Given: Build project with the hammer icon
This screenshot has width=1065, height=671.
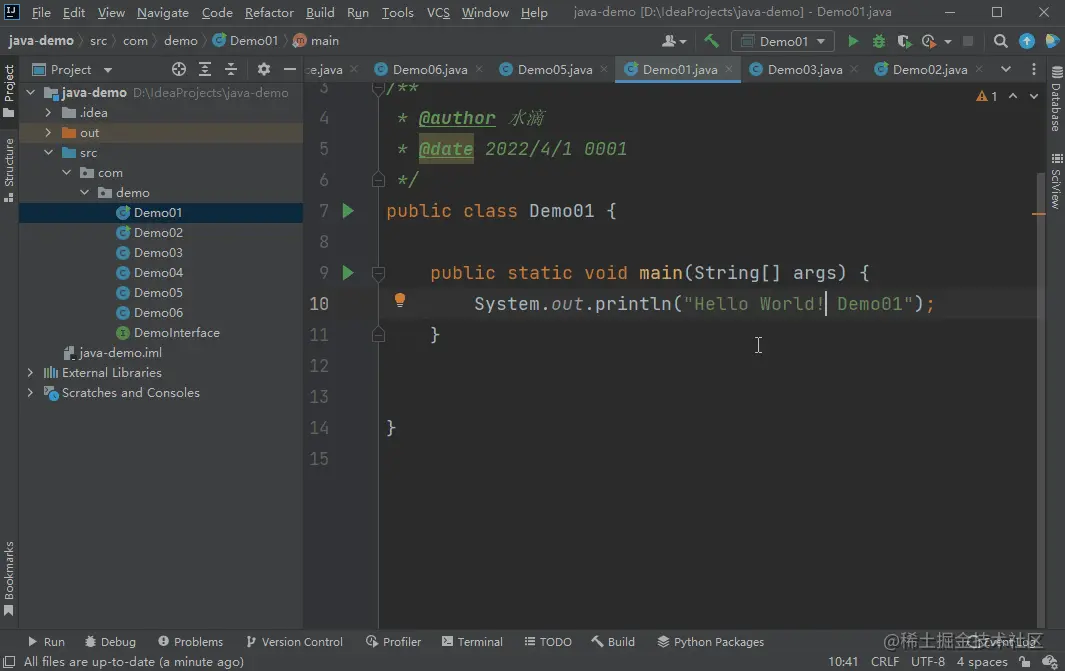Looking at the screenshot, I should [x=711, y=41].
